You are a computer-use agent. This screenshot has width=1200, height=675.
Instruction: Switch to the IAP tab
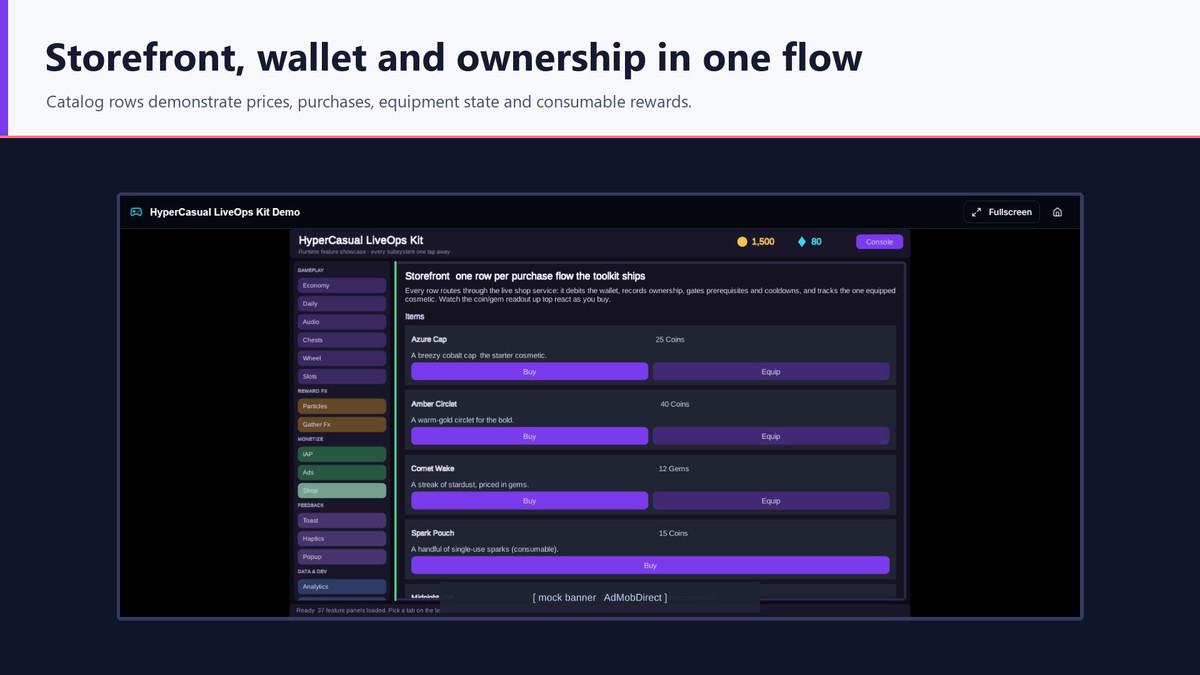click(x=342, y=454)
